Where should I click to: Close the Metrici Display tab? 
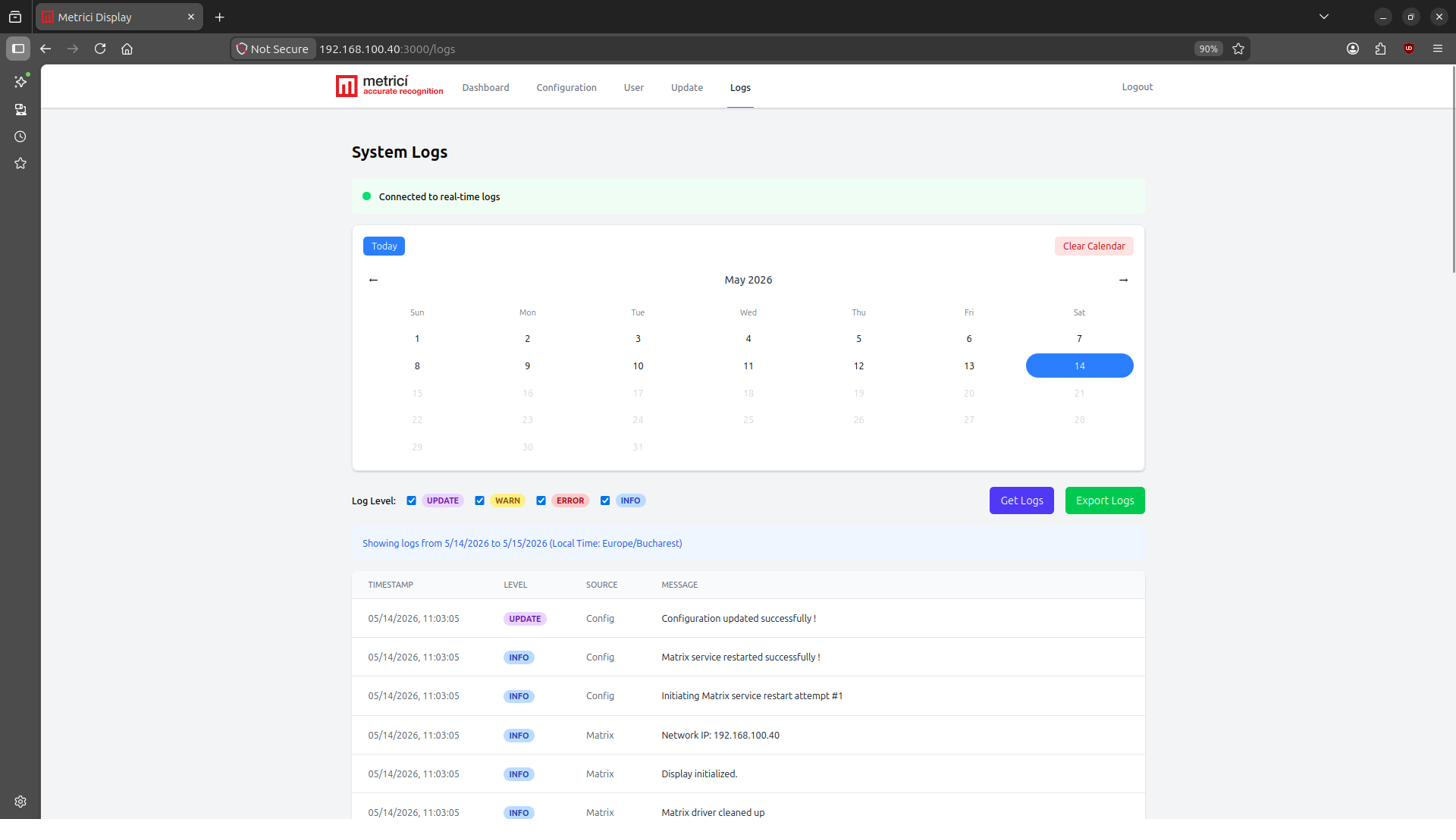(x=191, y=17)
